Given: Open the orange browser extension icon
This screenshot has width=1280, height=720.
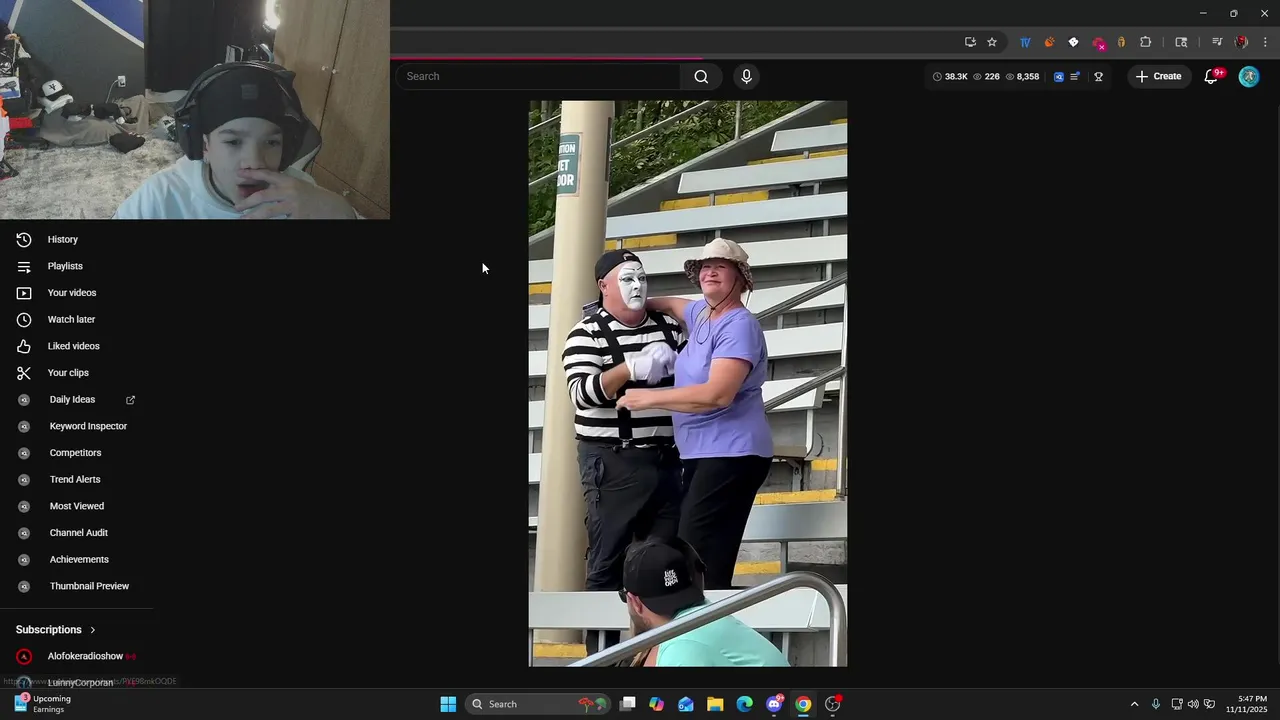Looking at the screenshot, I should (x=1049, y=42).
